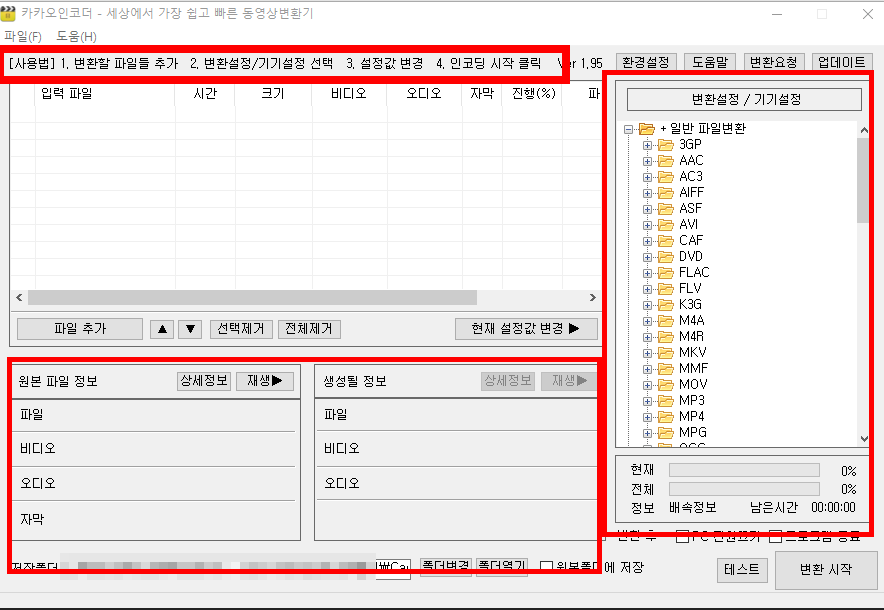Select the MP3 folder icon
The height and width of the screenshot is (610, 884).
click(665, 400)
